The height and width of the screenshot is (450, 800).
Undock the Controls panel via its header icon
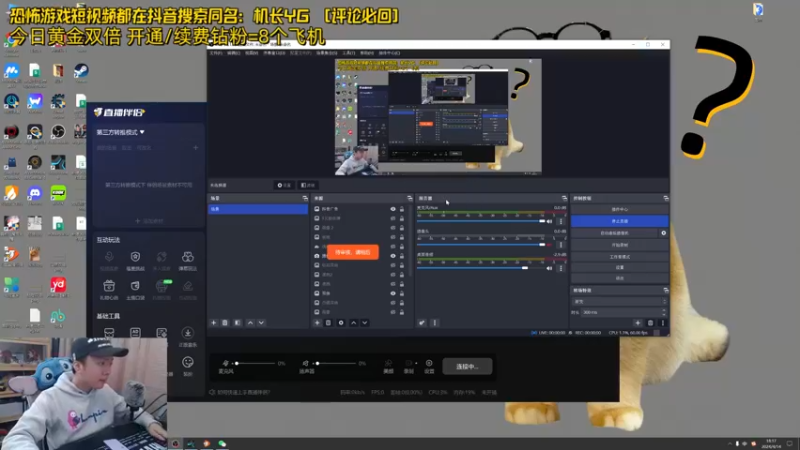[x=665, y=198]
